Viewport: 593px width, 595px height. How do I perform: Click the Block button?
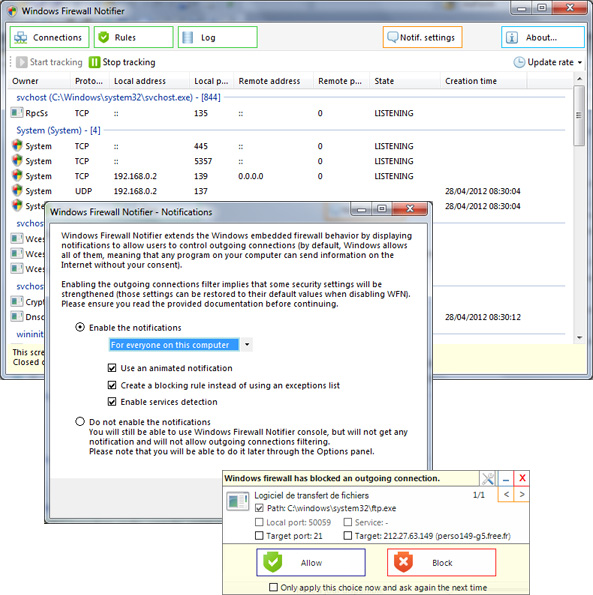(x=442, y=562)
